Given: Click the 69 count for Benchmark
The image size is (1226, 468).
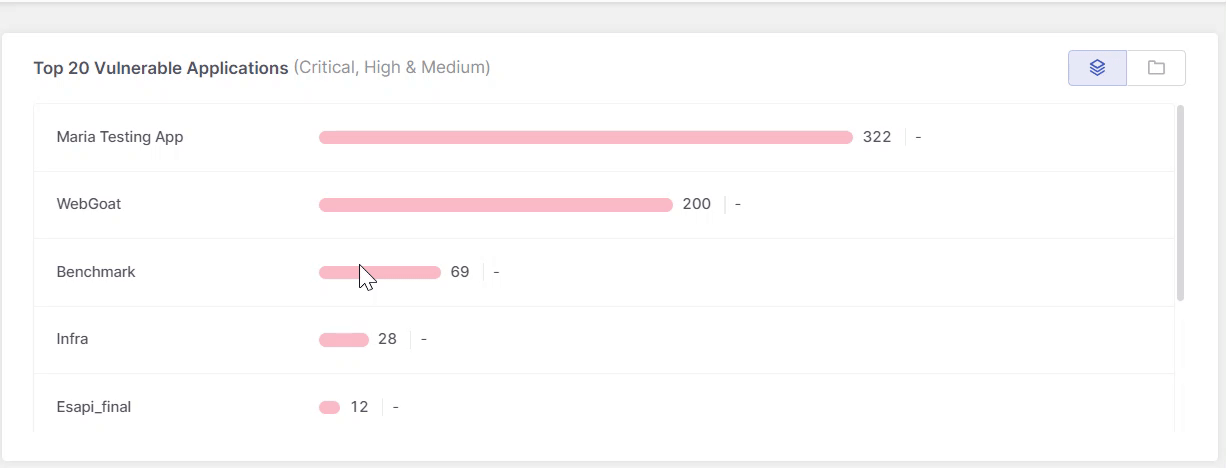Looking at the screenshot, I should [460, 272].
